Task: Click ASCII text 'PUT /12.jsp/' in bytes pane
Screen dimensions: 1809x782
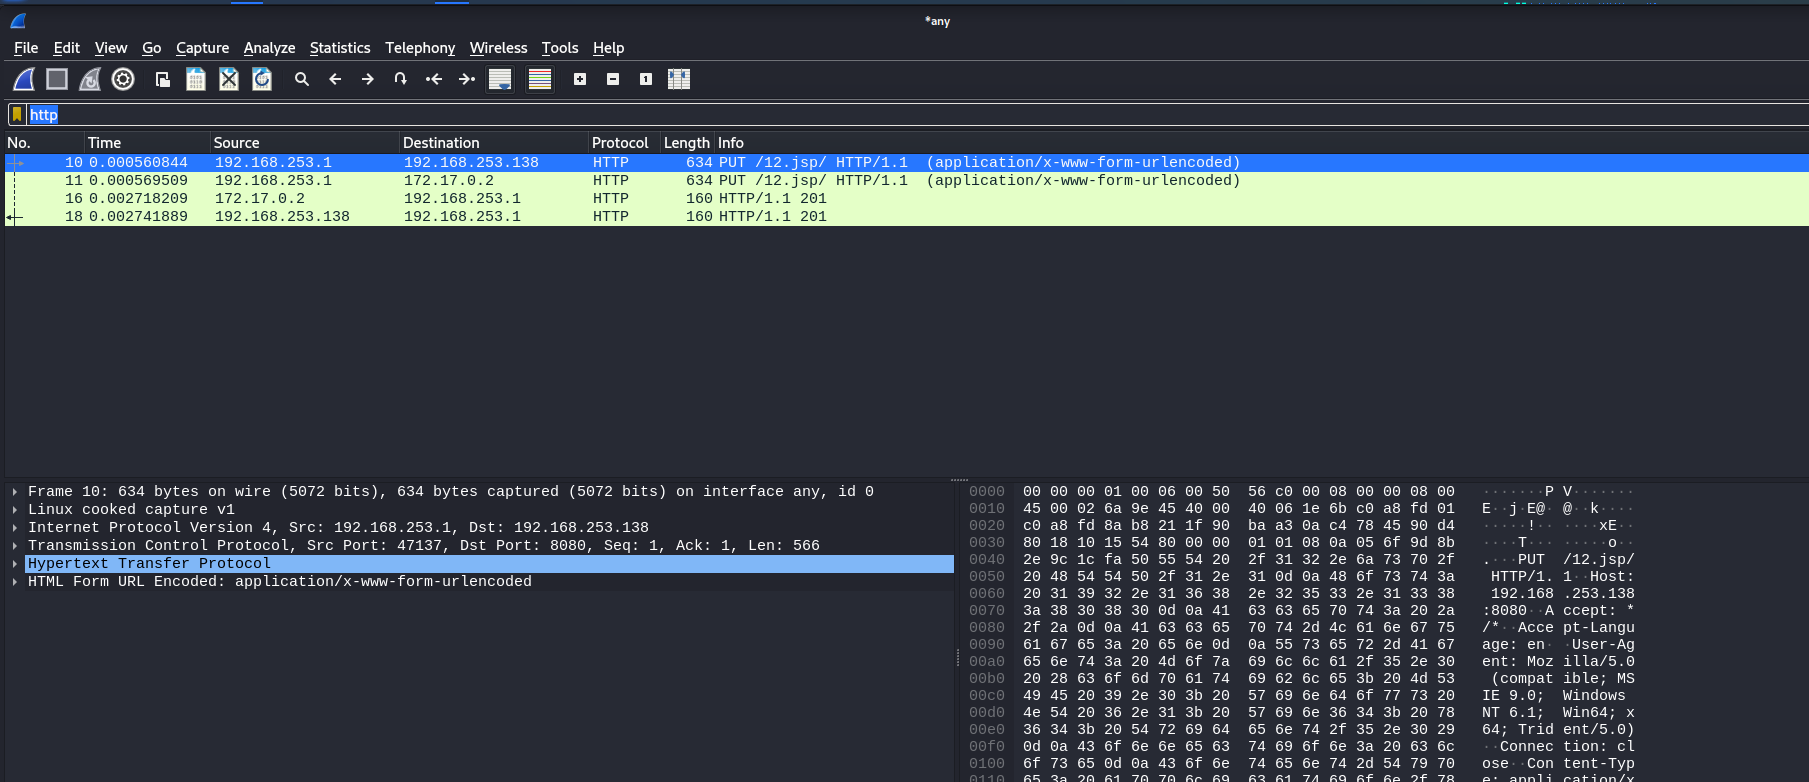Action: tap(1576, 560)
